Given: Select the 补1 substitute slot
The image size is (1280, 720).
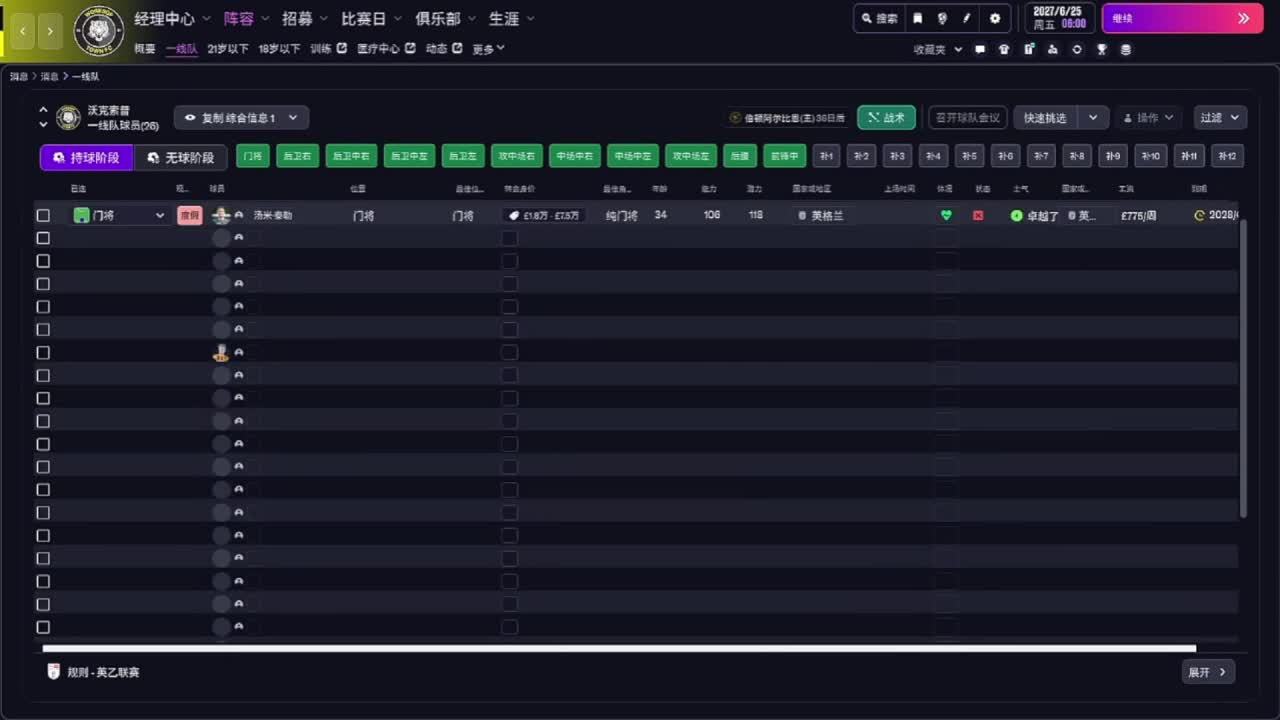Looking at the screenshot, I should pyautogui.click(x=826, y=156).
